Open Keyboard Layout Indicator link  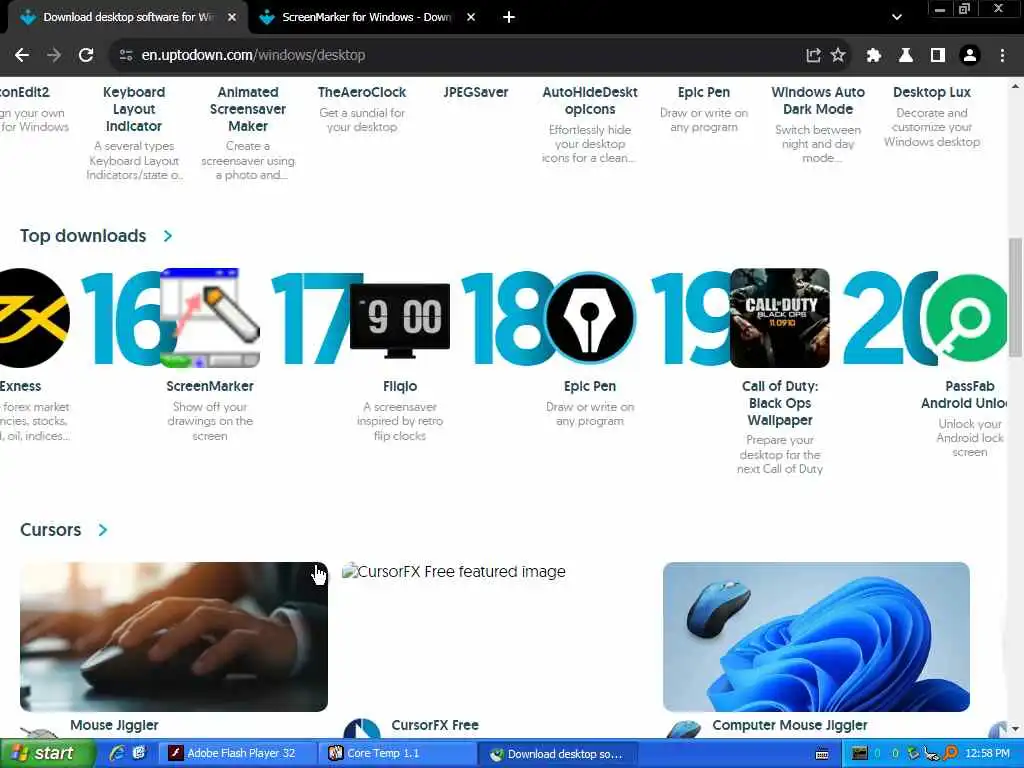coord(134,109)
